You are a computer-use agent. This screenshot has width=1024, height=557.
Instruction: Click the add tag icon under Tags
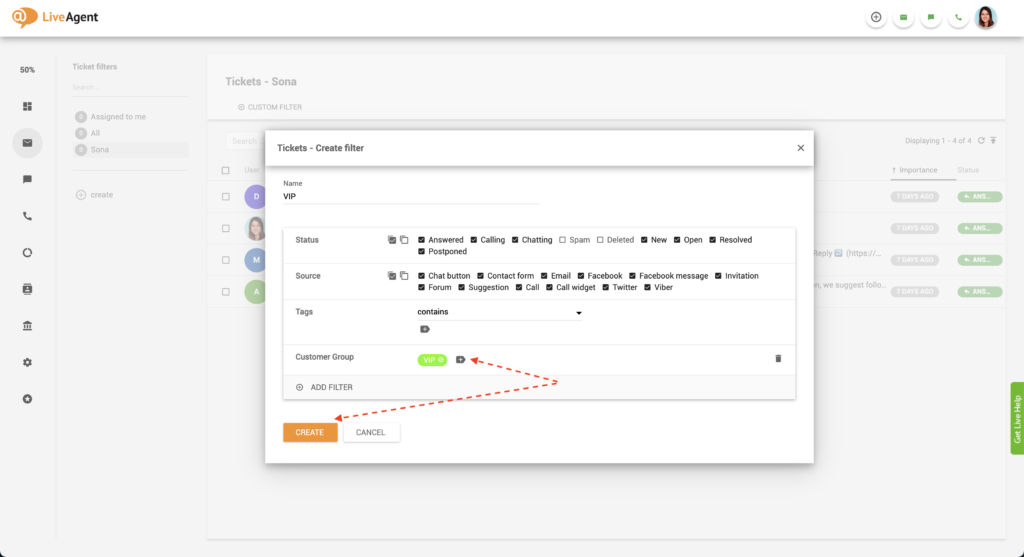[x=424, y=329]
